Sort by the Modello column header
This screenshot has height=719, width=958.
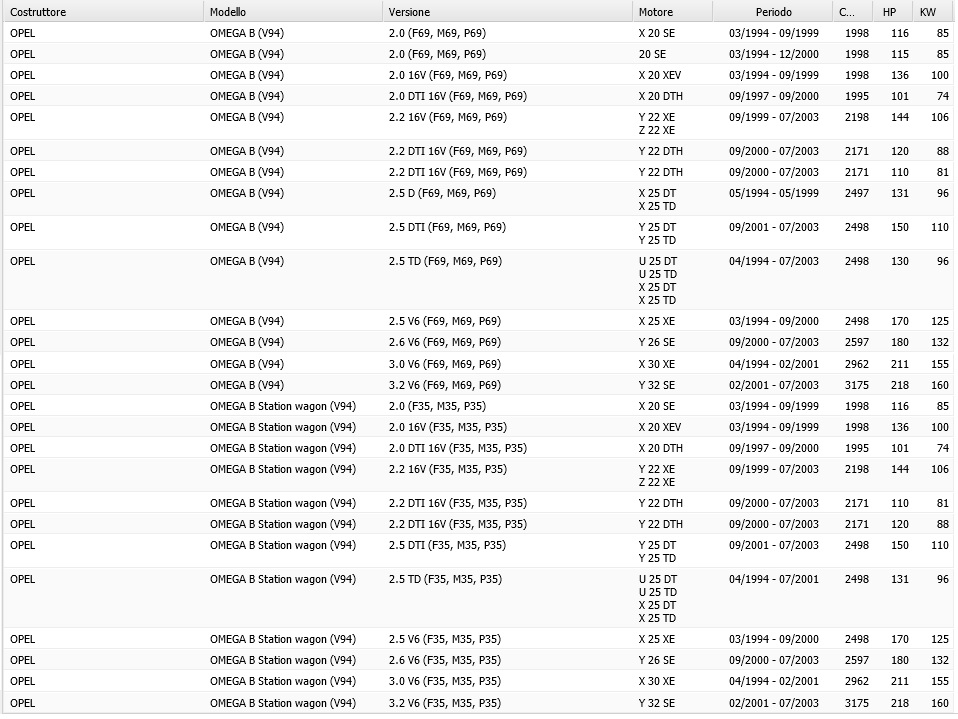[x=293, y=12]
